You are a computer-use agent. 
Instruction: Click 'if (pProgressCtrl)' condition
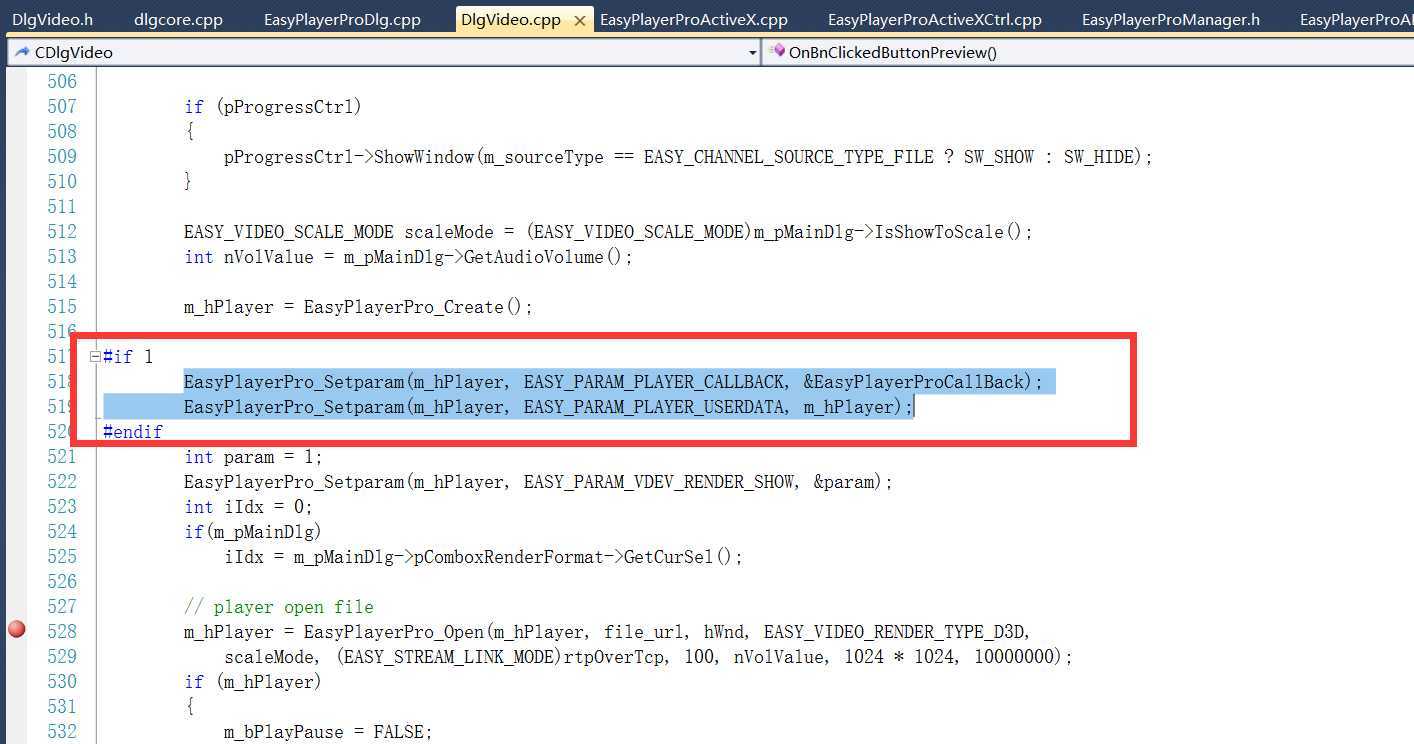(x=273, y=107)
